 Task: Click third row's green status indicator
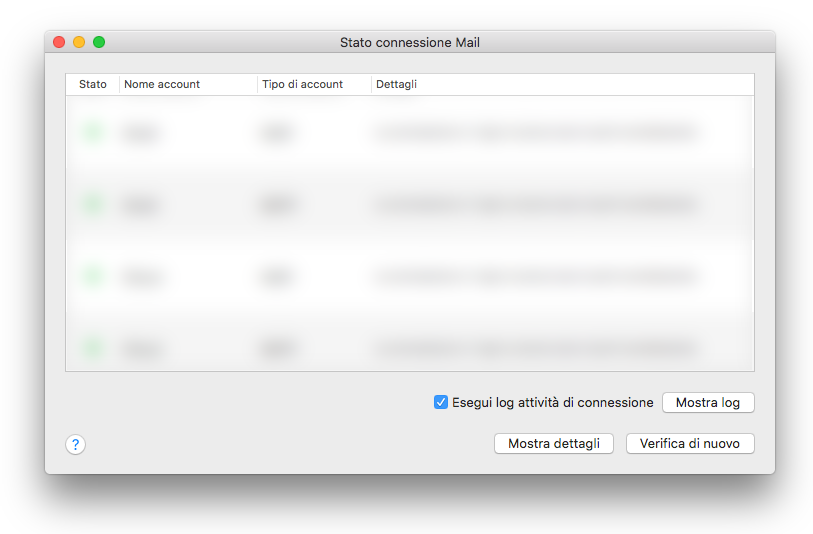pos(93,277)
